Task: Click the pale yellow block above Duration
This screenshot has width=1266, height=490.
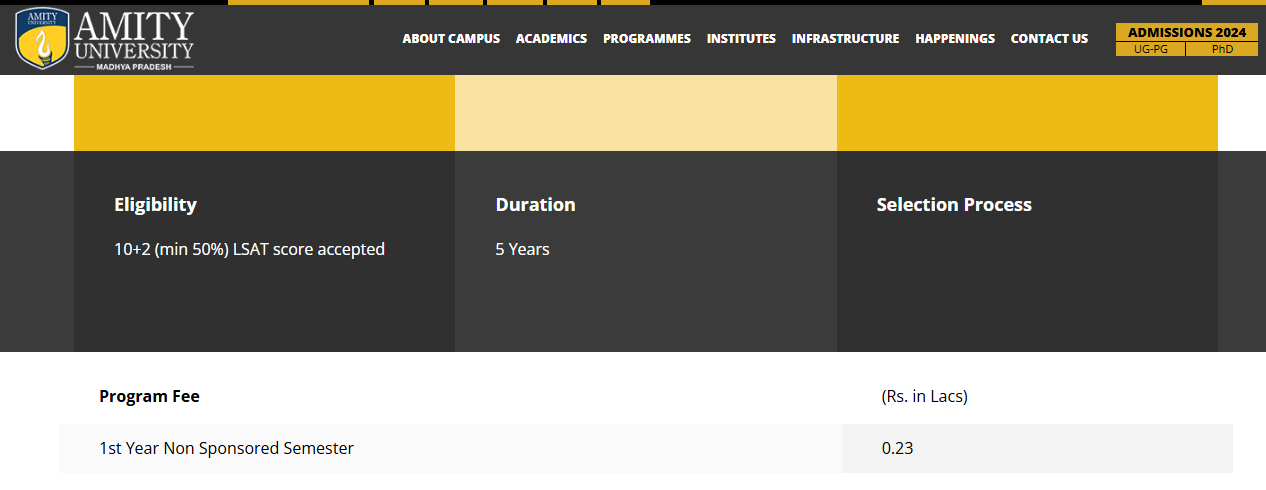Action: (x=645, y=113)
